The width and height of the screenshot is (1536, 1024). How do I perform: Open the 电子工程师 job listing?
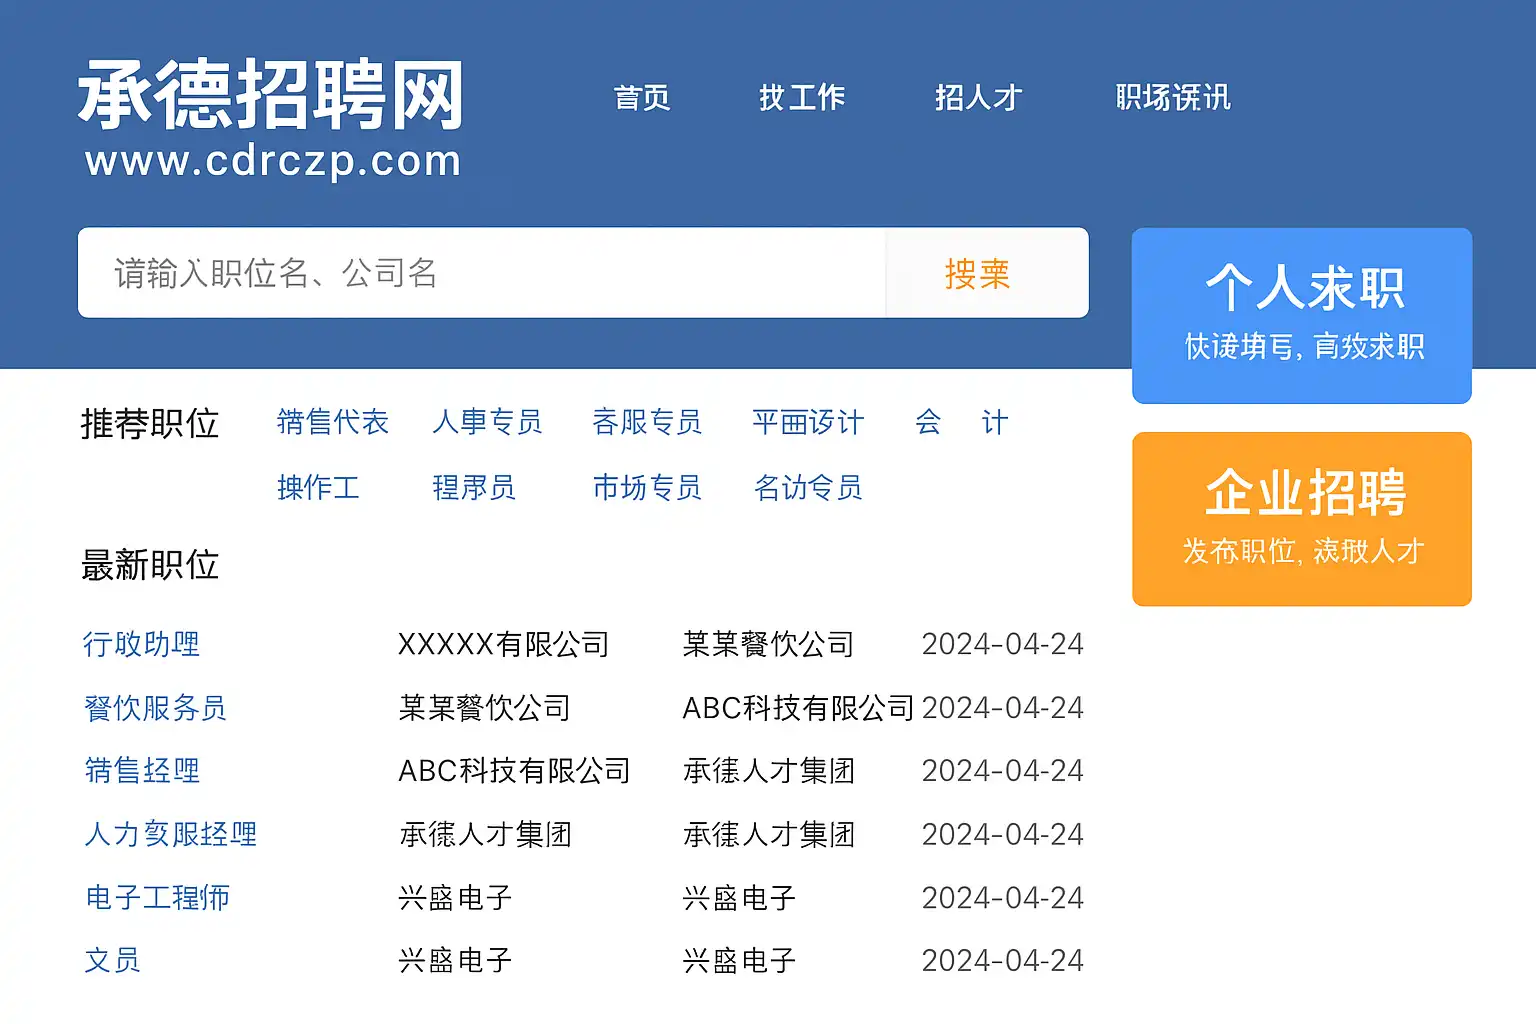(x=157, y=898)
